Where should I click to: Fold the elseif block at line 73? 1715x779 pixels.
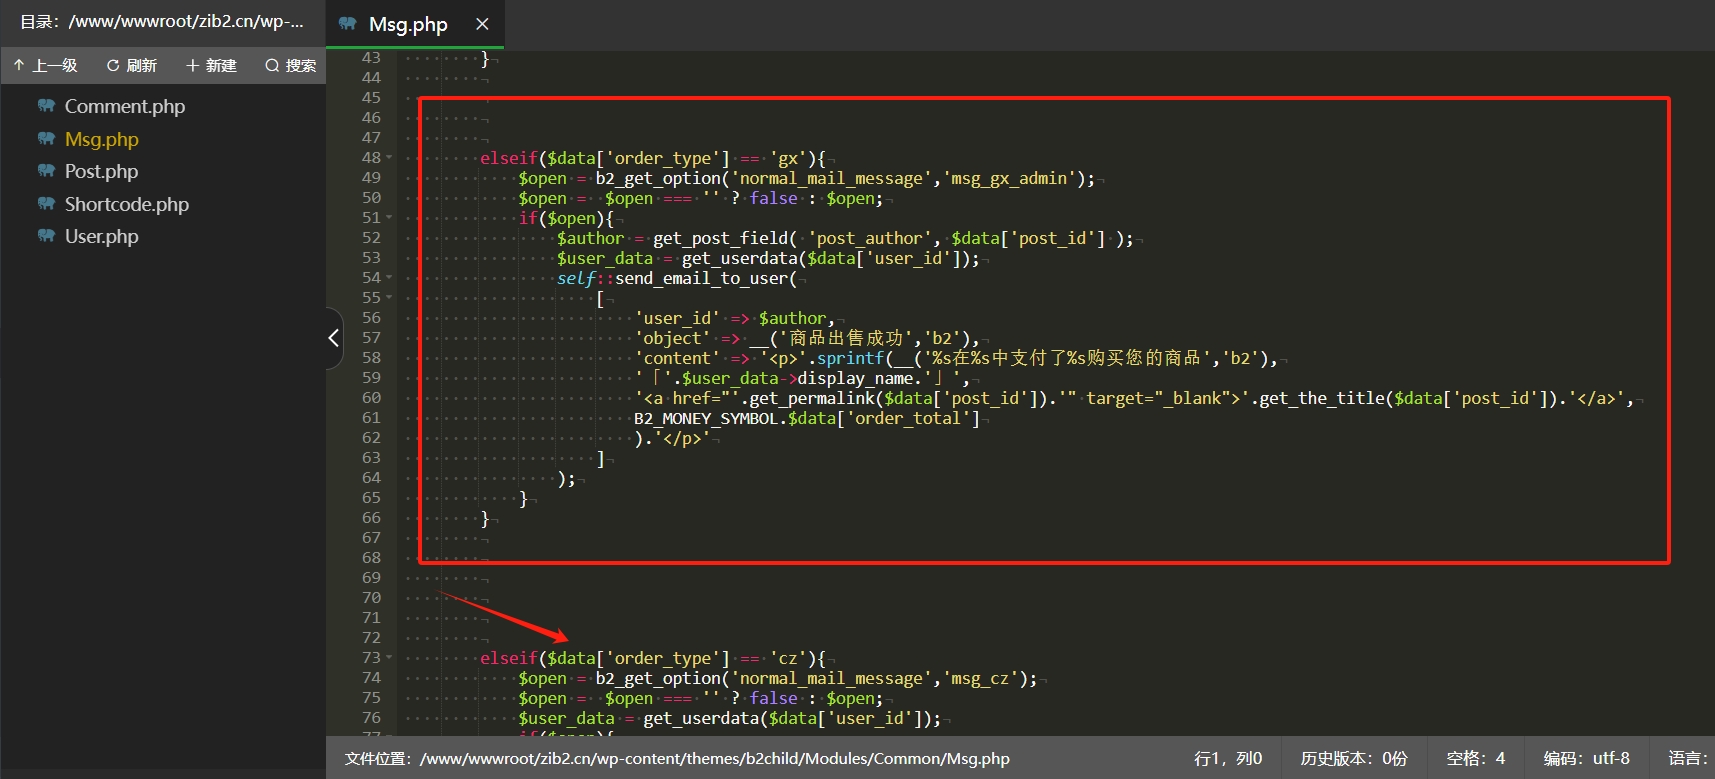coord(389,658)
